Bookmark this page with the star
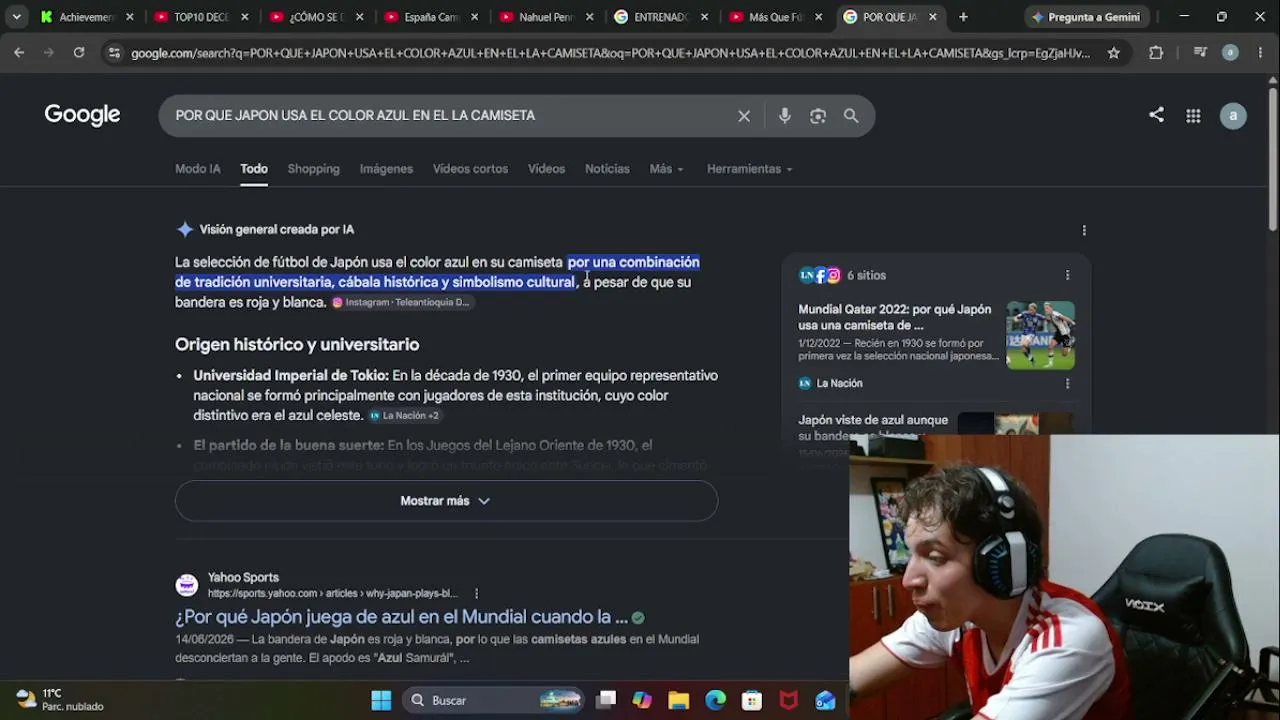Image resolution: width=1280 pixels, height=720 pixels. 1113,53
